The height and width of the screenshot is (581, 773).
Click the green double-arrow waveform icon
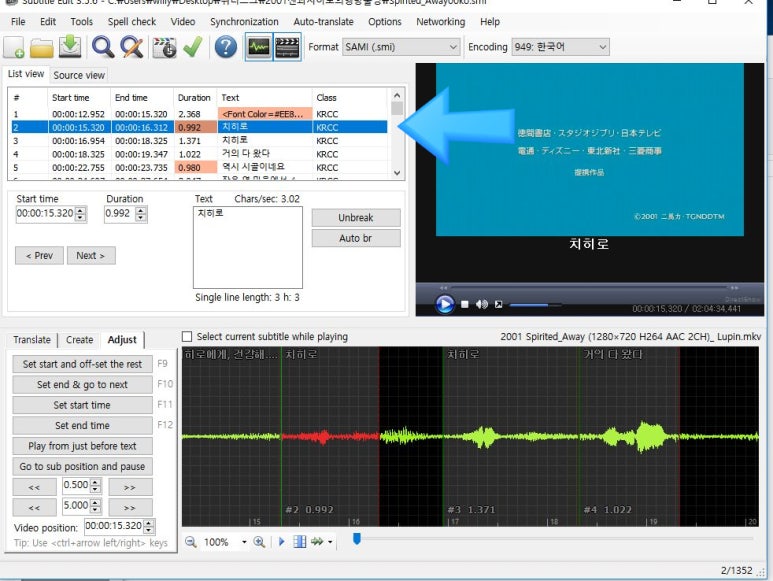[x=317, y=542]
